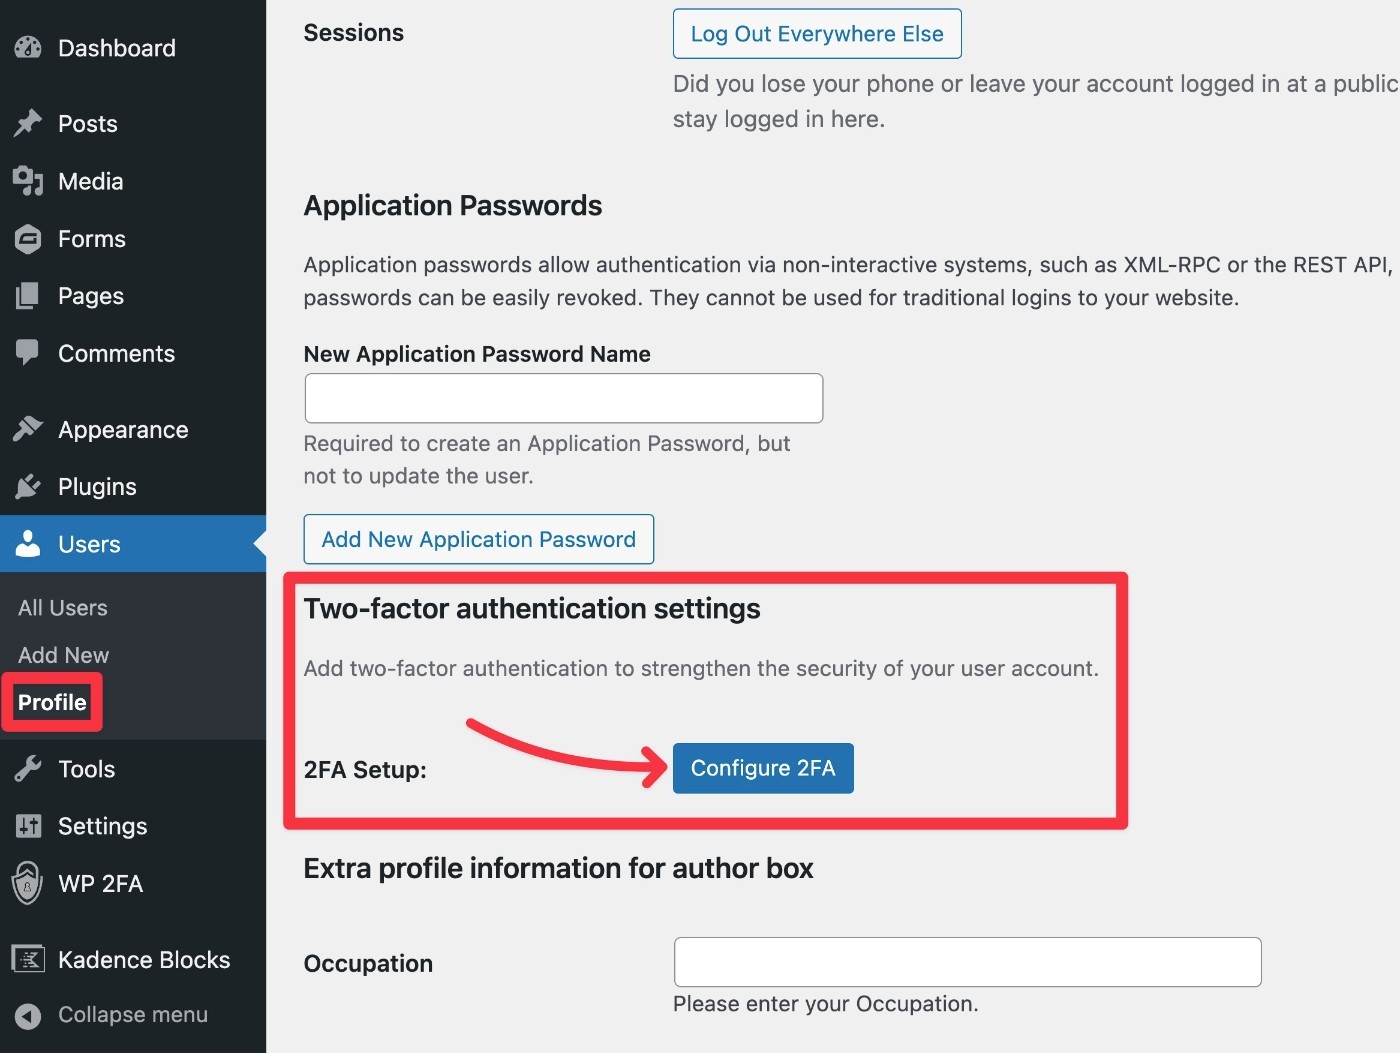Screen dimensions: 1400x1053
Task: Focus the Occupation text field
Action: 968,962
